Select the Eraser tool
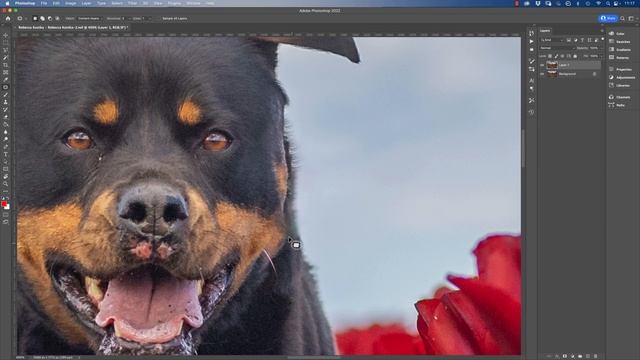 click(x=5, y=117)
